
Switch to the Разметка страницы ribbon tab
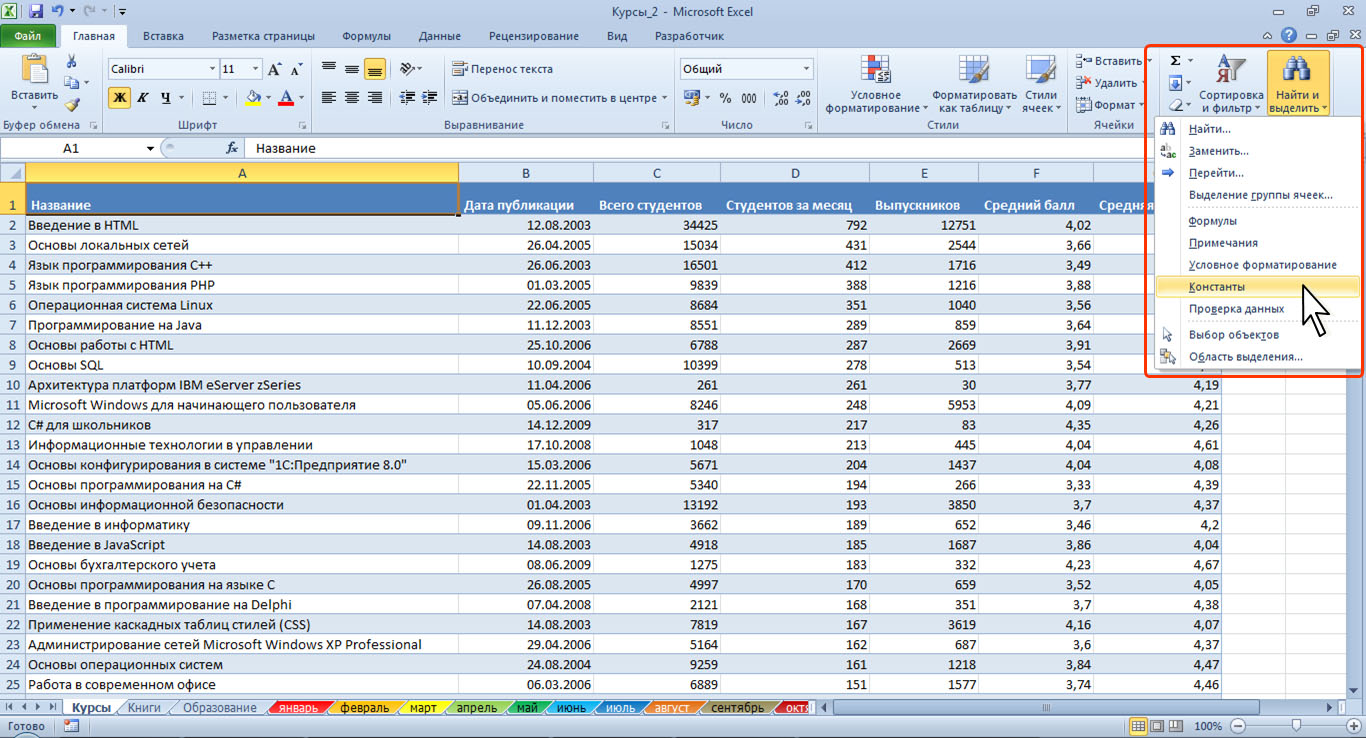(x=263, y=36)
